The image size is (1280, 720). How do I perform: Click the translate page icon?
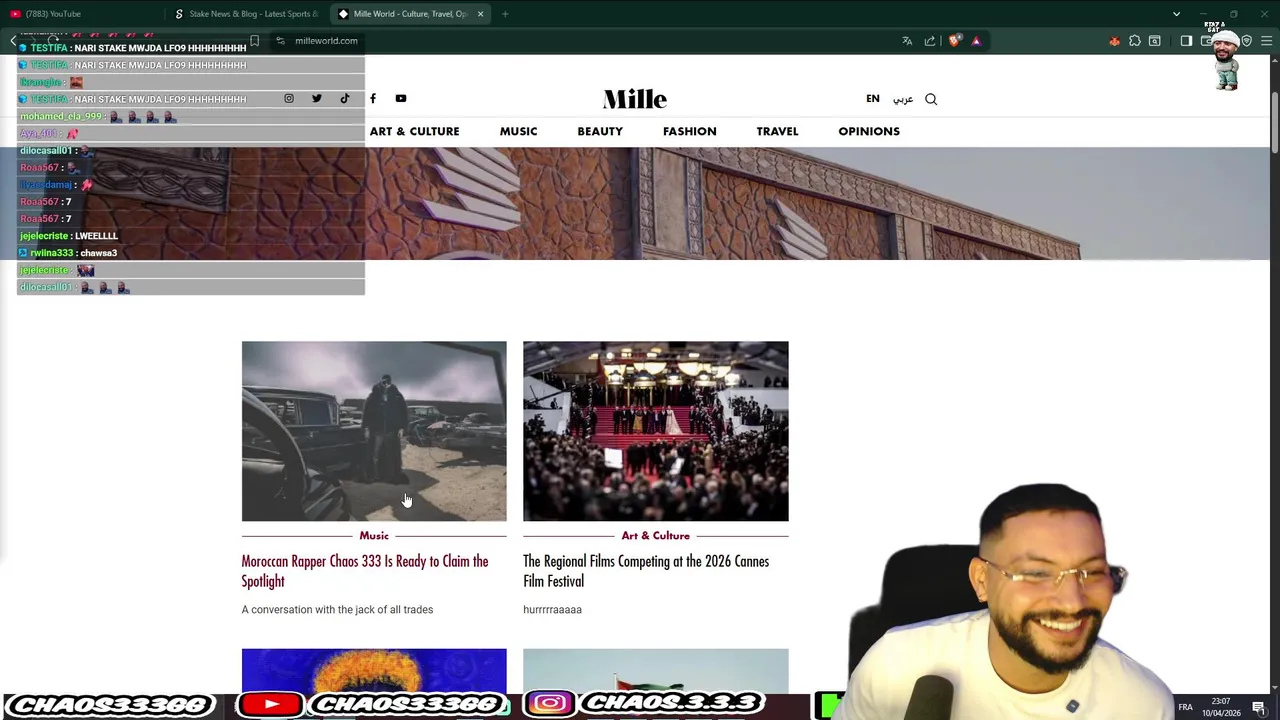(907, 41)
